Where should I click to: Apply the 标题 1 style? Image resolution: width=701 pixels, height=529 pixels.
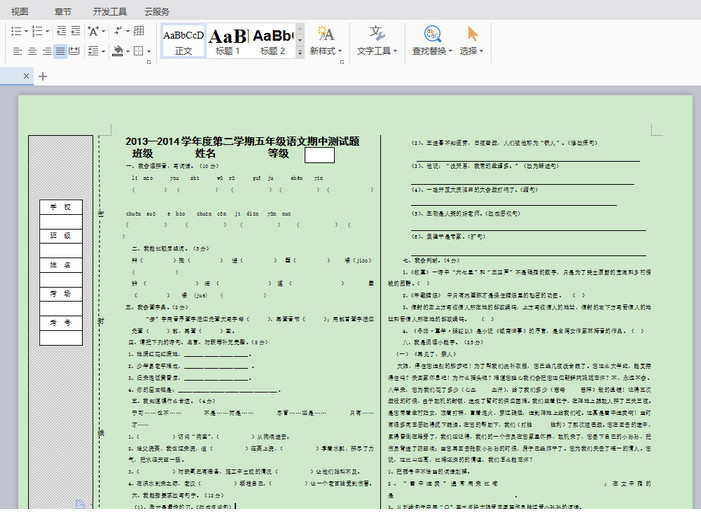coord(228,41)
